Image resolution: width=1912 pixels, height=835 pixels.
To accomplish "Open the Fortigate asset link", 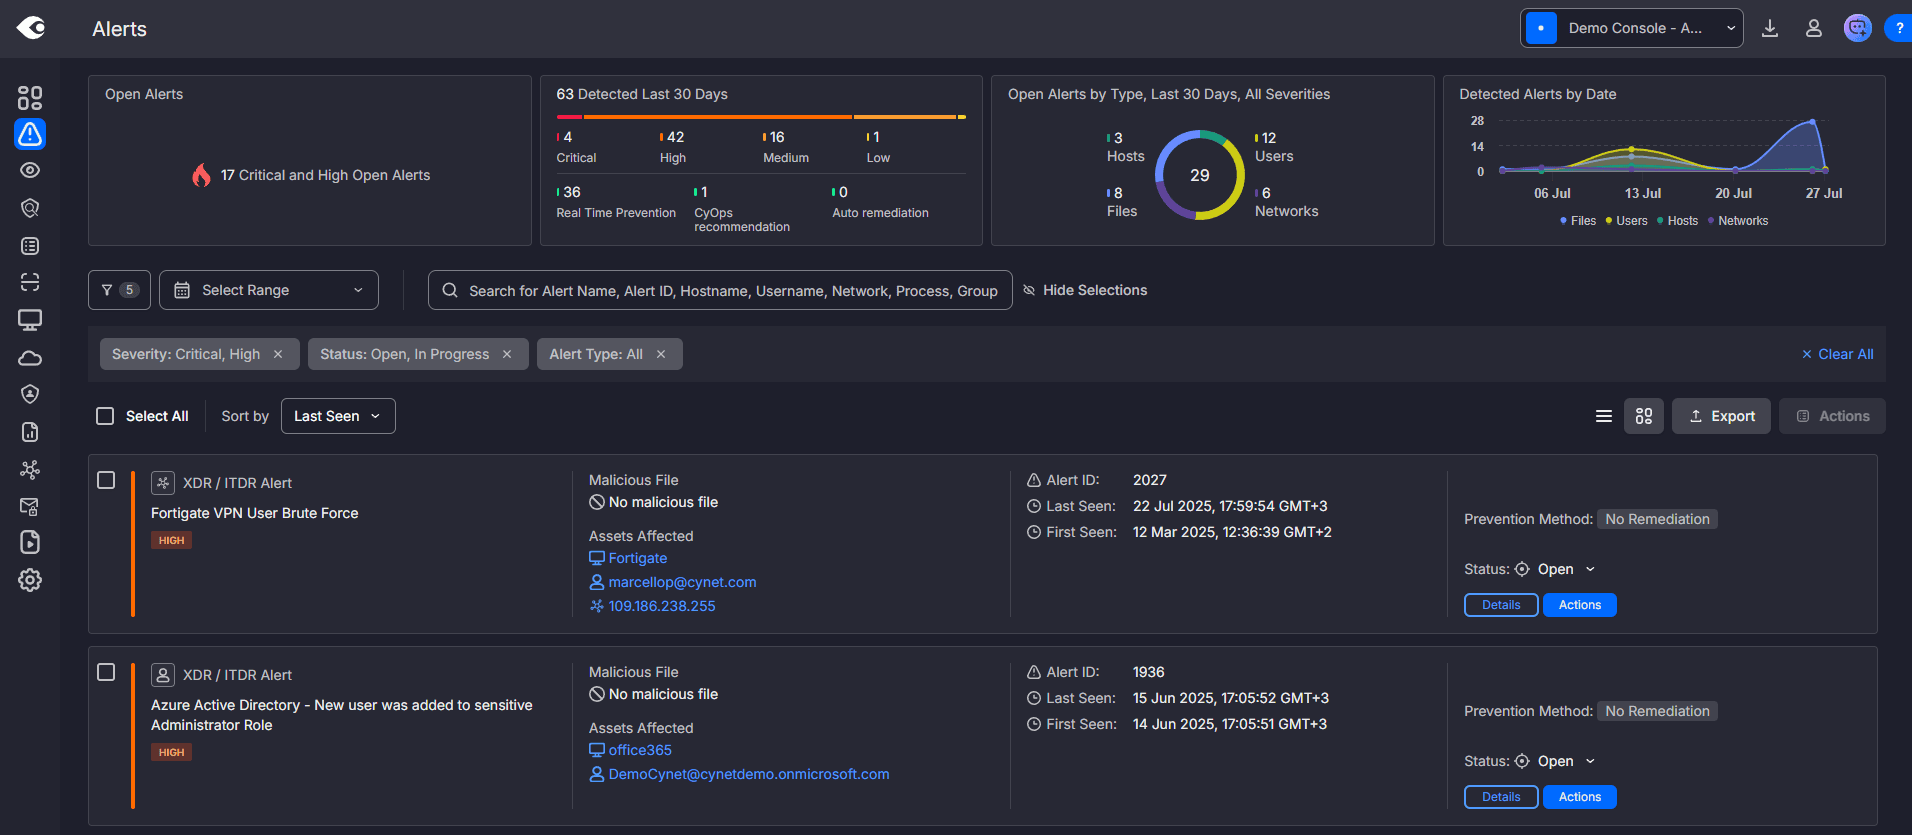I will coord(637,558).
